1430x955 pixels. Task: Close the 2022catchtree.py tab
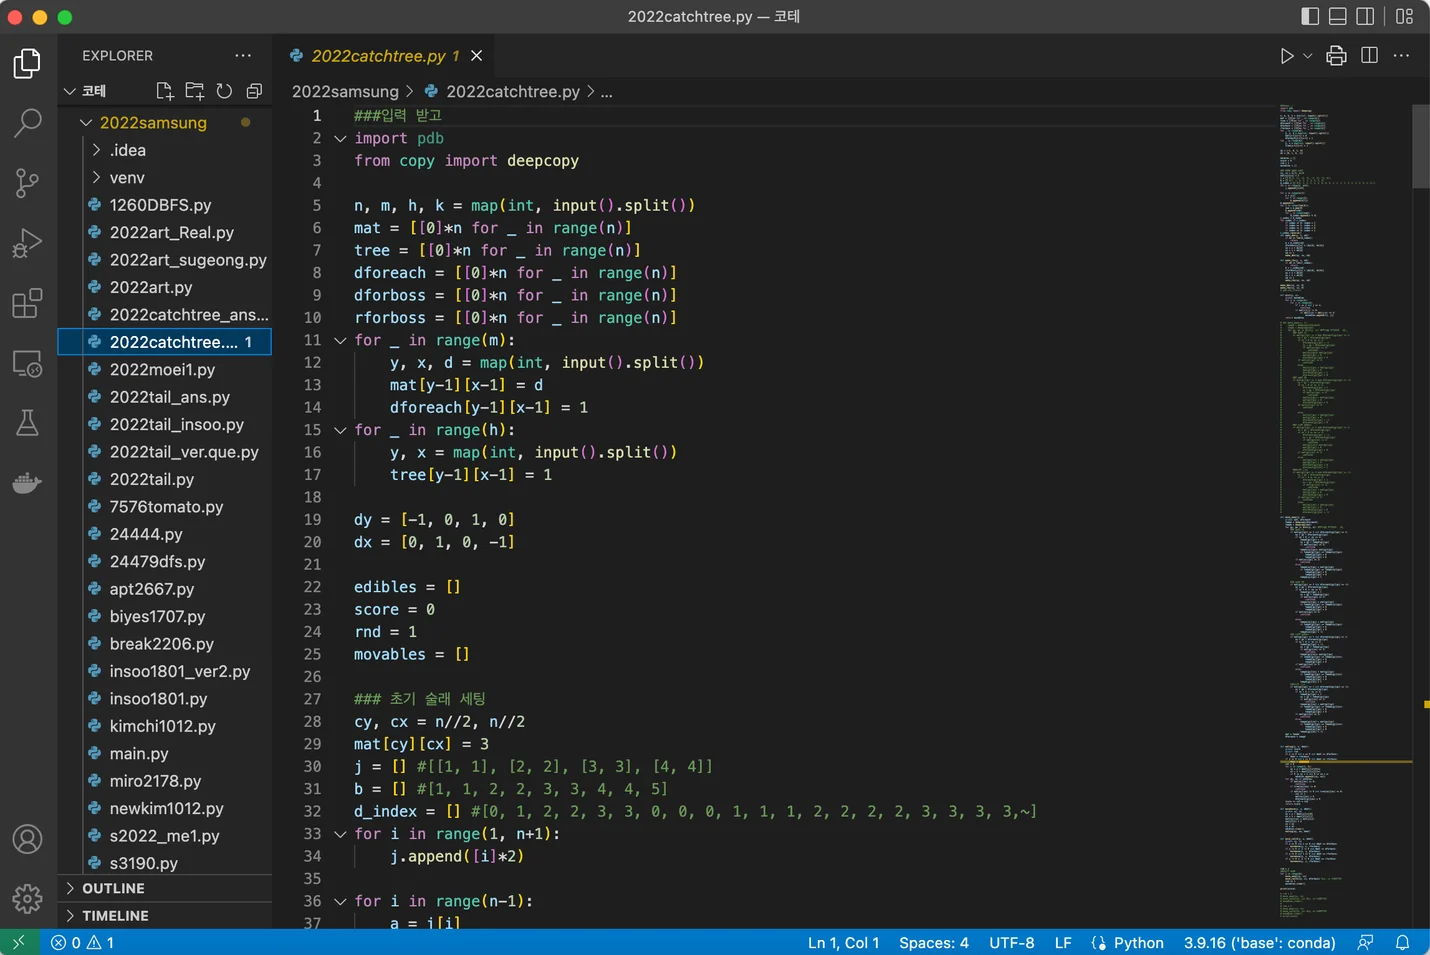(477, 56)
